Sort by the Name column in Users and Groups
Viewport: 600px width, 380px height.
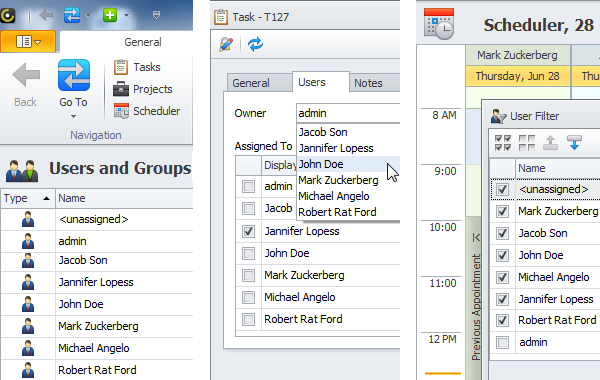point(124,198)
